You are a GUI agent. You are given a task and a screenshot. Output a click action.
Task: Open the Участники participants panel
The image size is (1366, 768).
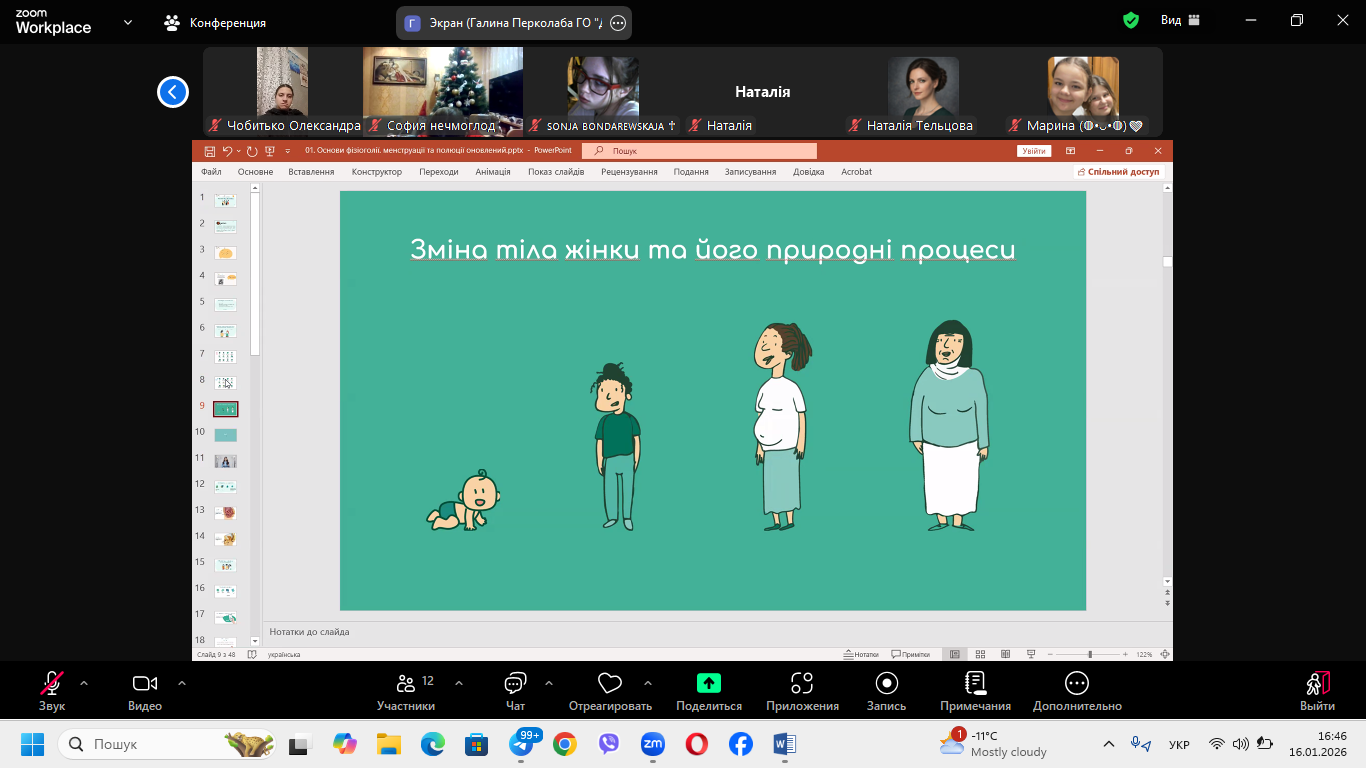point(406,684)
